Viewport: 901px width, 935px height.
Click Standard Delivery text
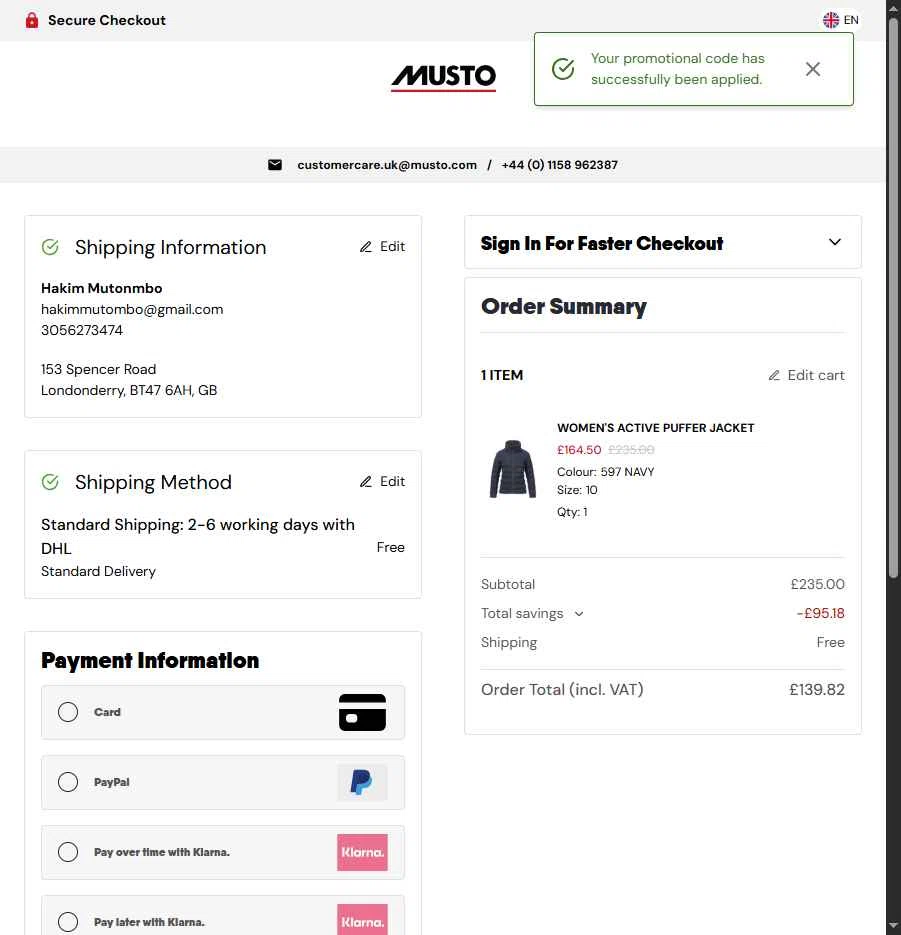click(98, 572)
